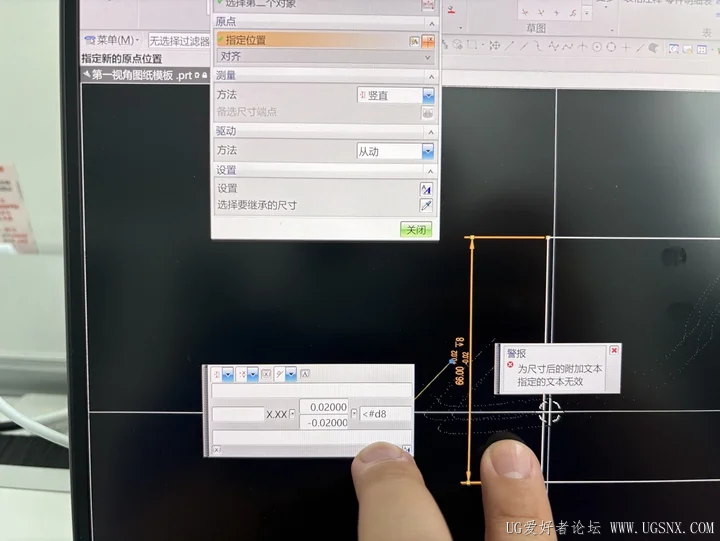Click the red underlined icon in the ribbon
Viewport: 720px width, 541px height.
coord(451,10)
